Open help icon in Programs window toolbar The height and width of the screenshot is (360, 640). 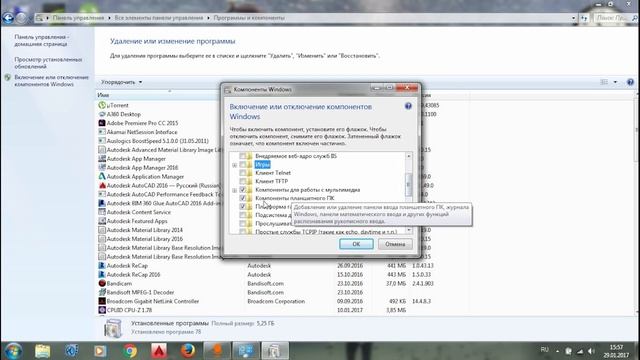[630, 82]
